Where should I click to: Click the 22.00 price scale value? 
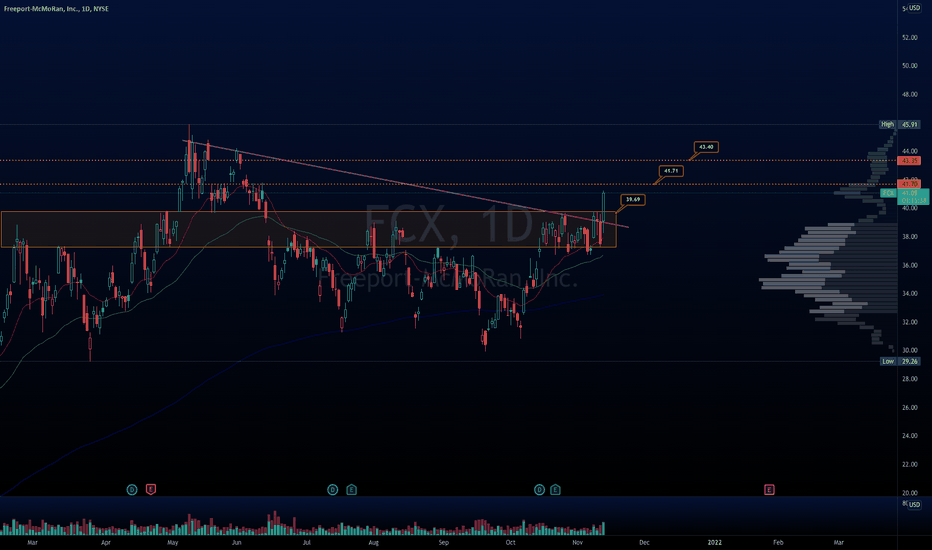(909, 465)
